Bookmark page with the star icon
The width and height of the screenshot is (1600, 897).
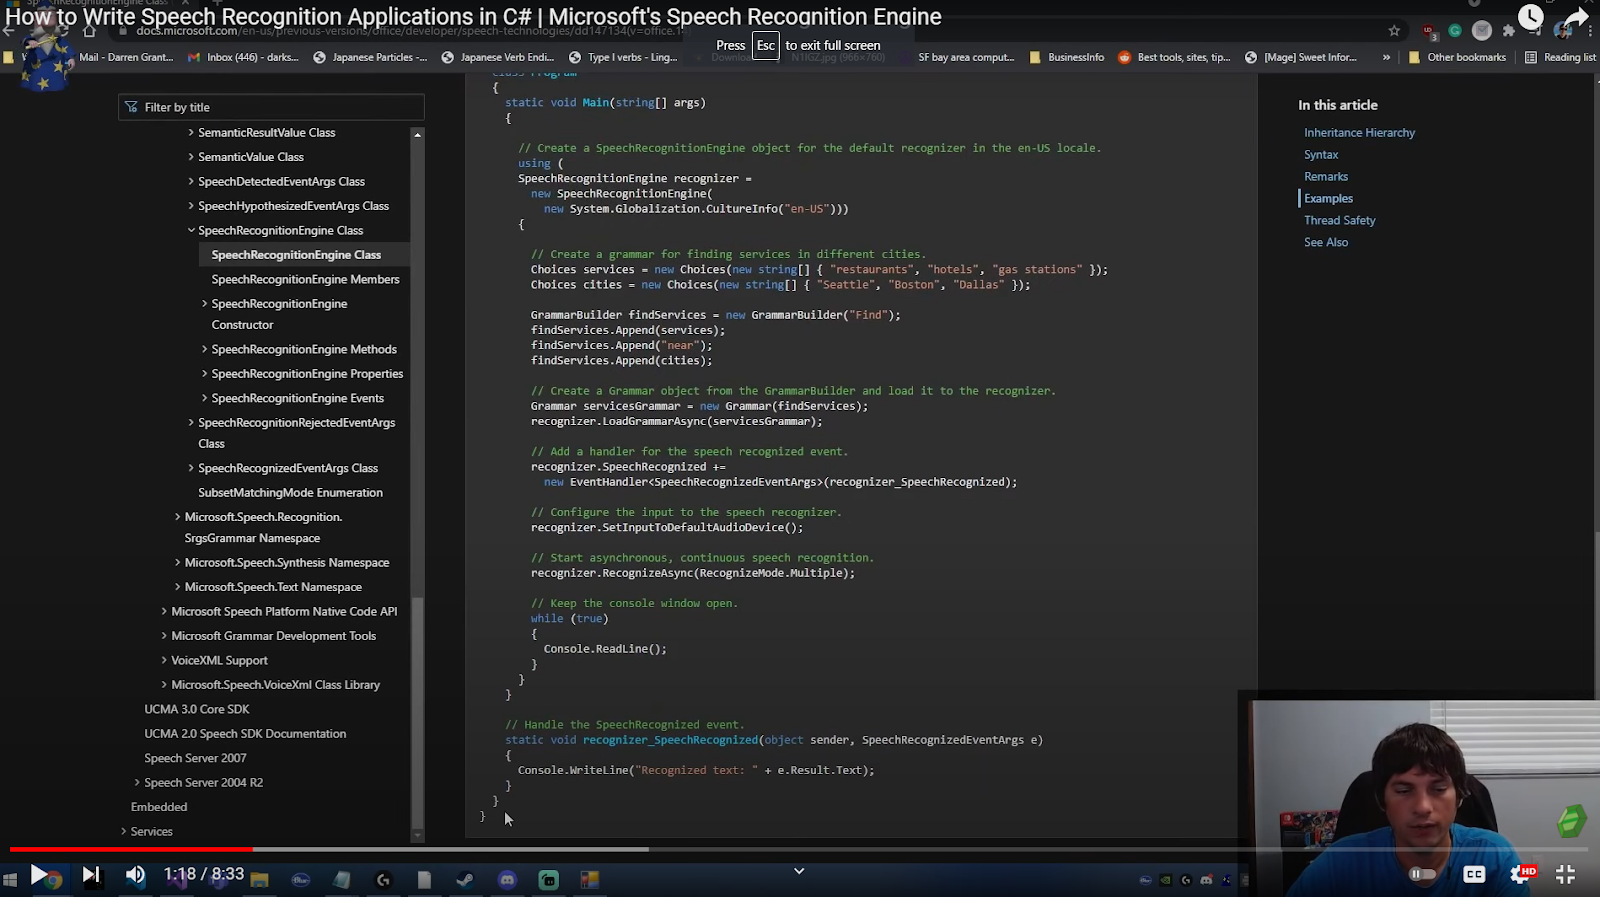point(1394,31)
